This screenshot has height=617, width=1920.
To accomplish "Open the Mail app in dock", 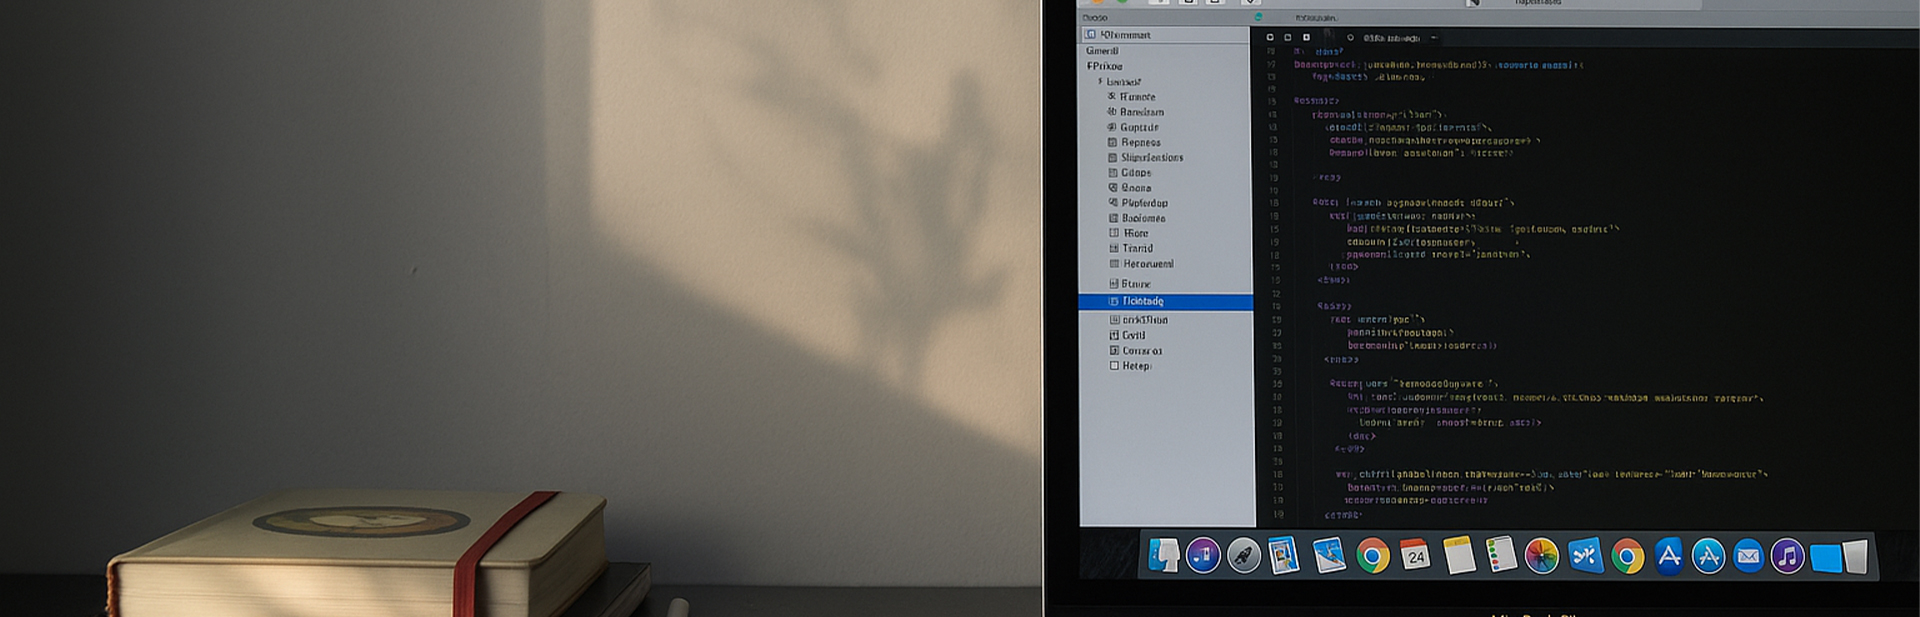I will click(1748, 556).
